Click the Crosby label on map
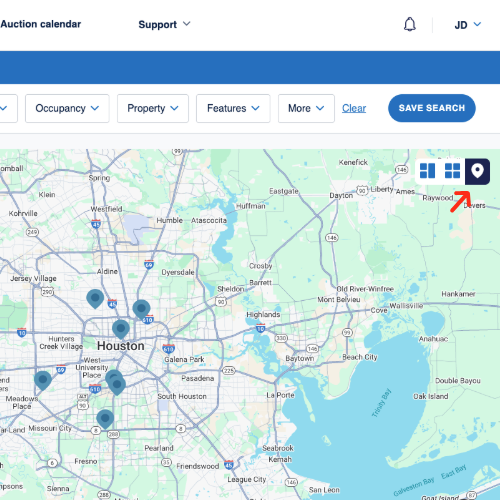This screenshot has width=500, height=500. point(261,266)
